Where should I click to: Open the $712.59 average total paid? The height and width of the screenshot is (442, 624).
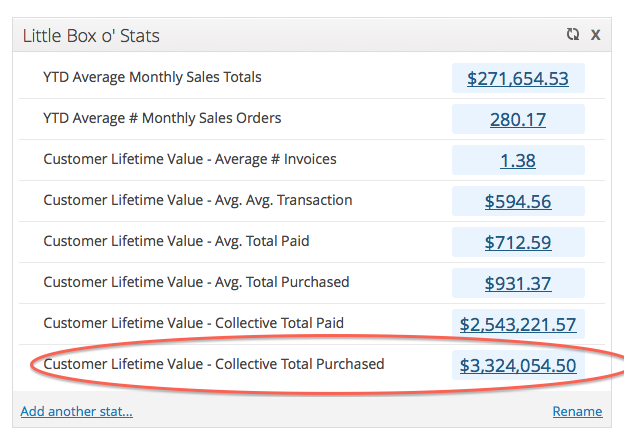click(x=518, y=242)
